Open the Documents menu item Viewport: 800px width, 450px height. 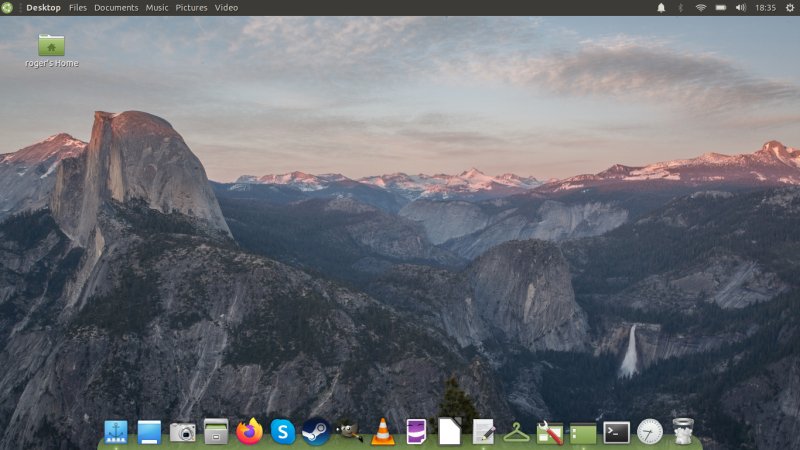116,8
